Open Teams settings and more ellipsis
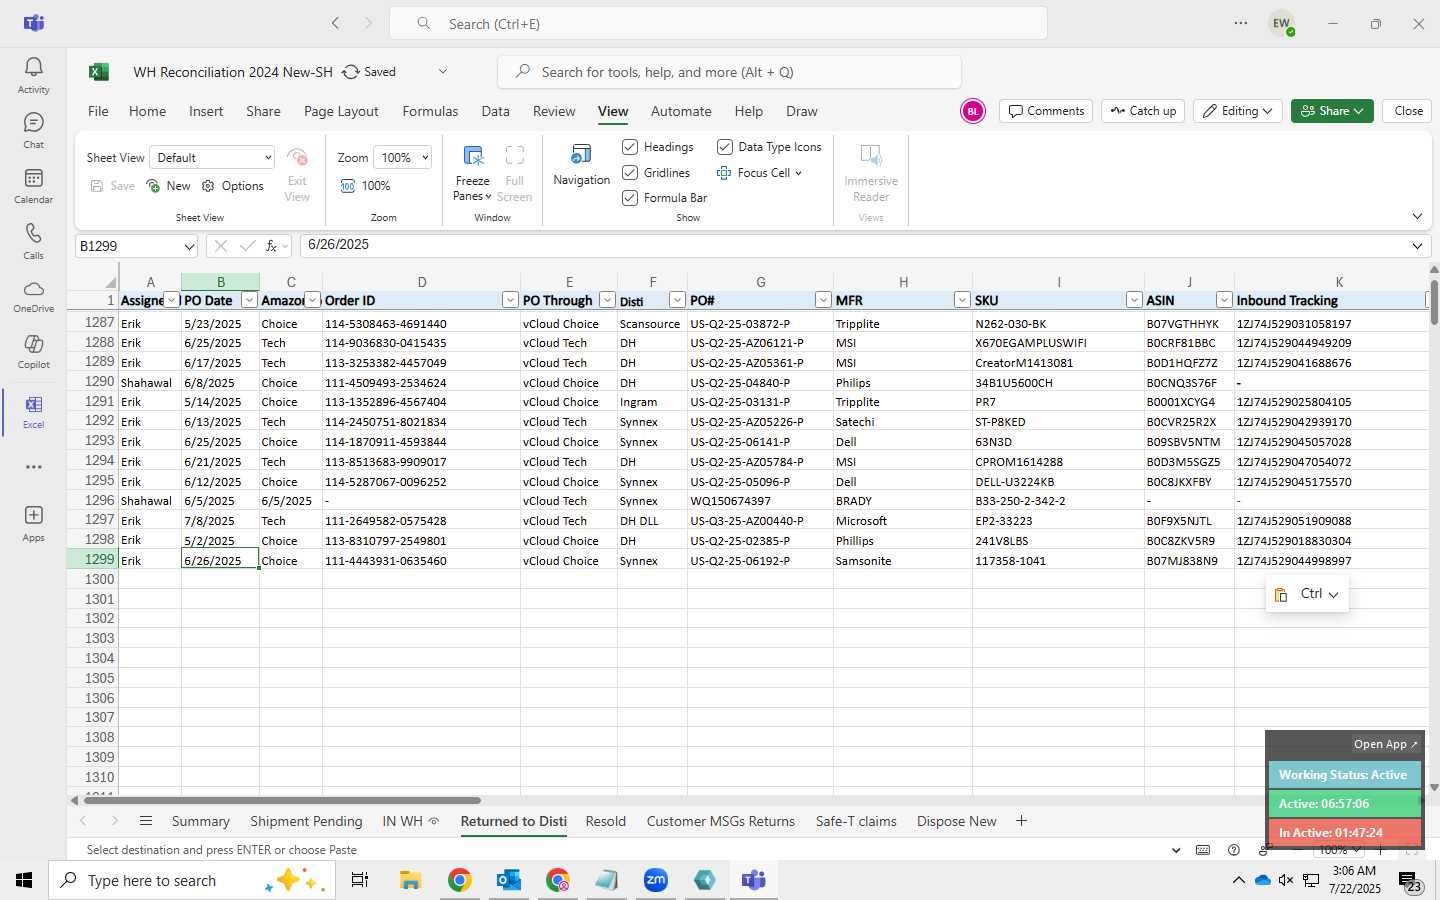 point(1241,23)
